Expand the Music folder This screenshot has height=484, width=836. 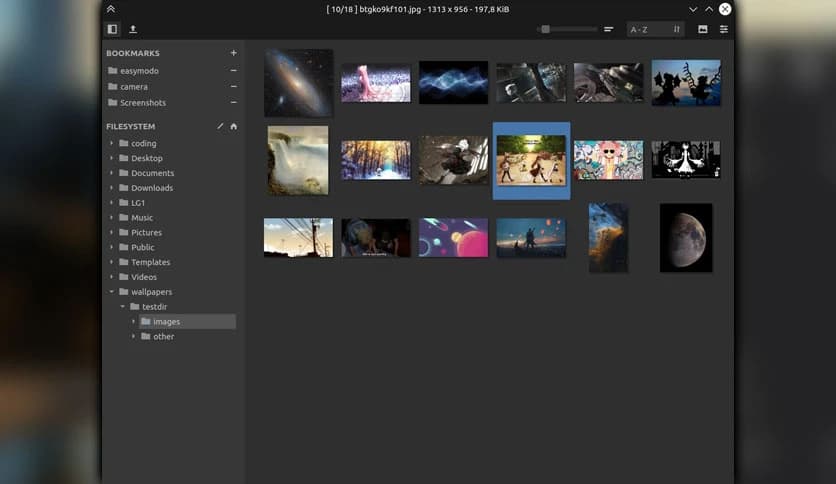coord(111,217)
